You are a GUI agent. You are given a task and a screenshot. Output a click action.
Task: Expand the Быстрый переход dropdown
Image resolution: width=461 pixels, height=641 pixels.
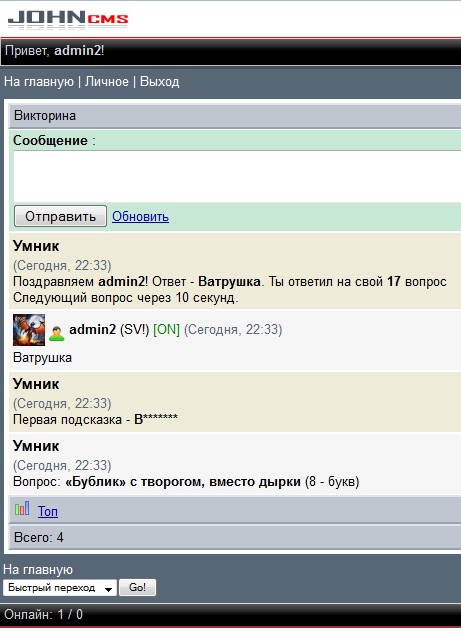pos(60,588)
